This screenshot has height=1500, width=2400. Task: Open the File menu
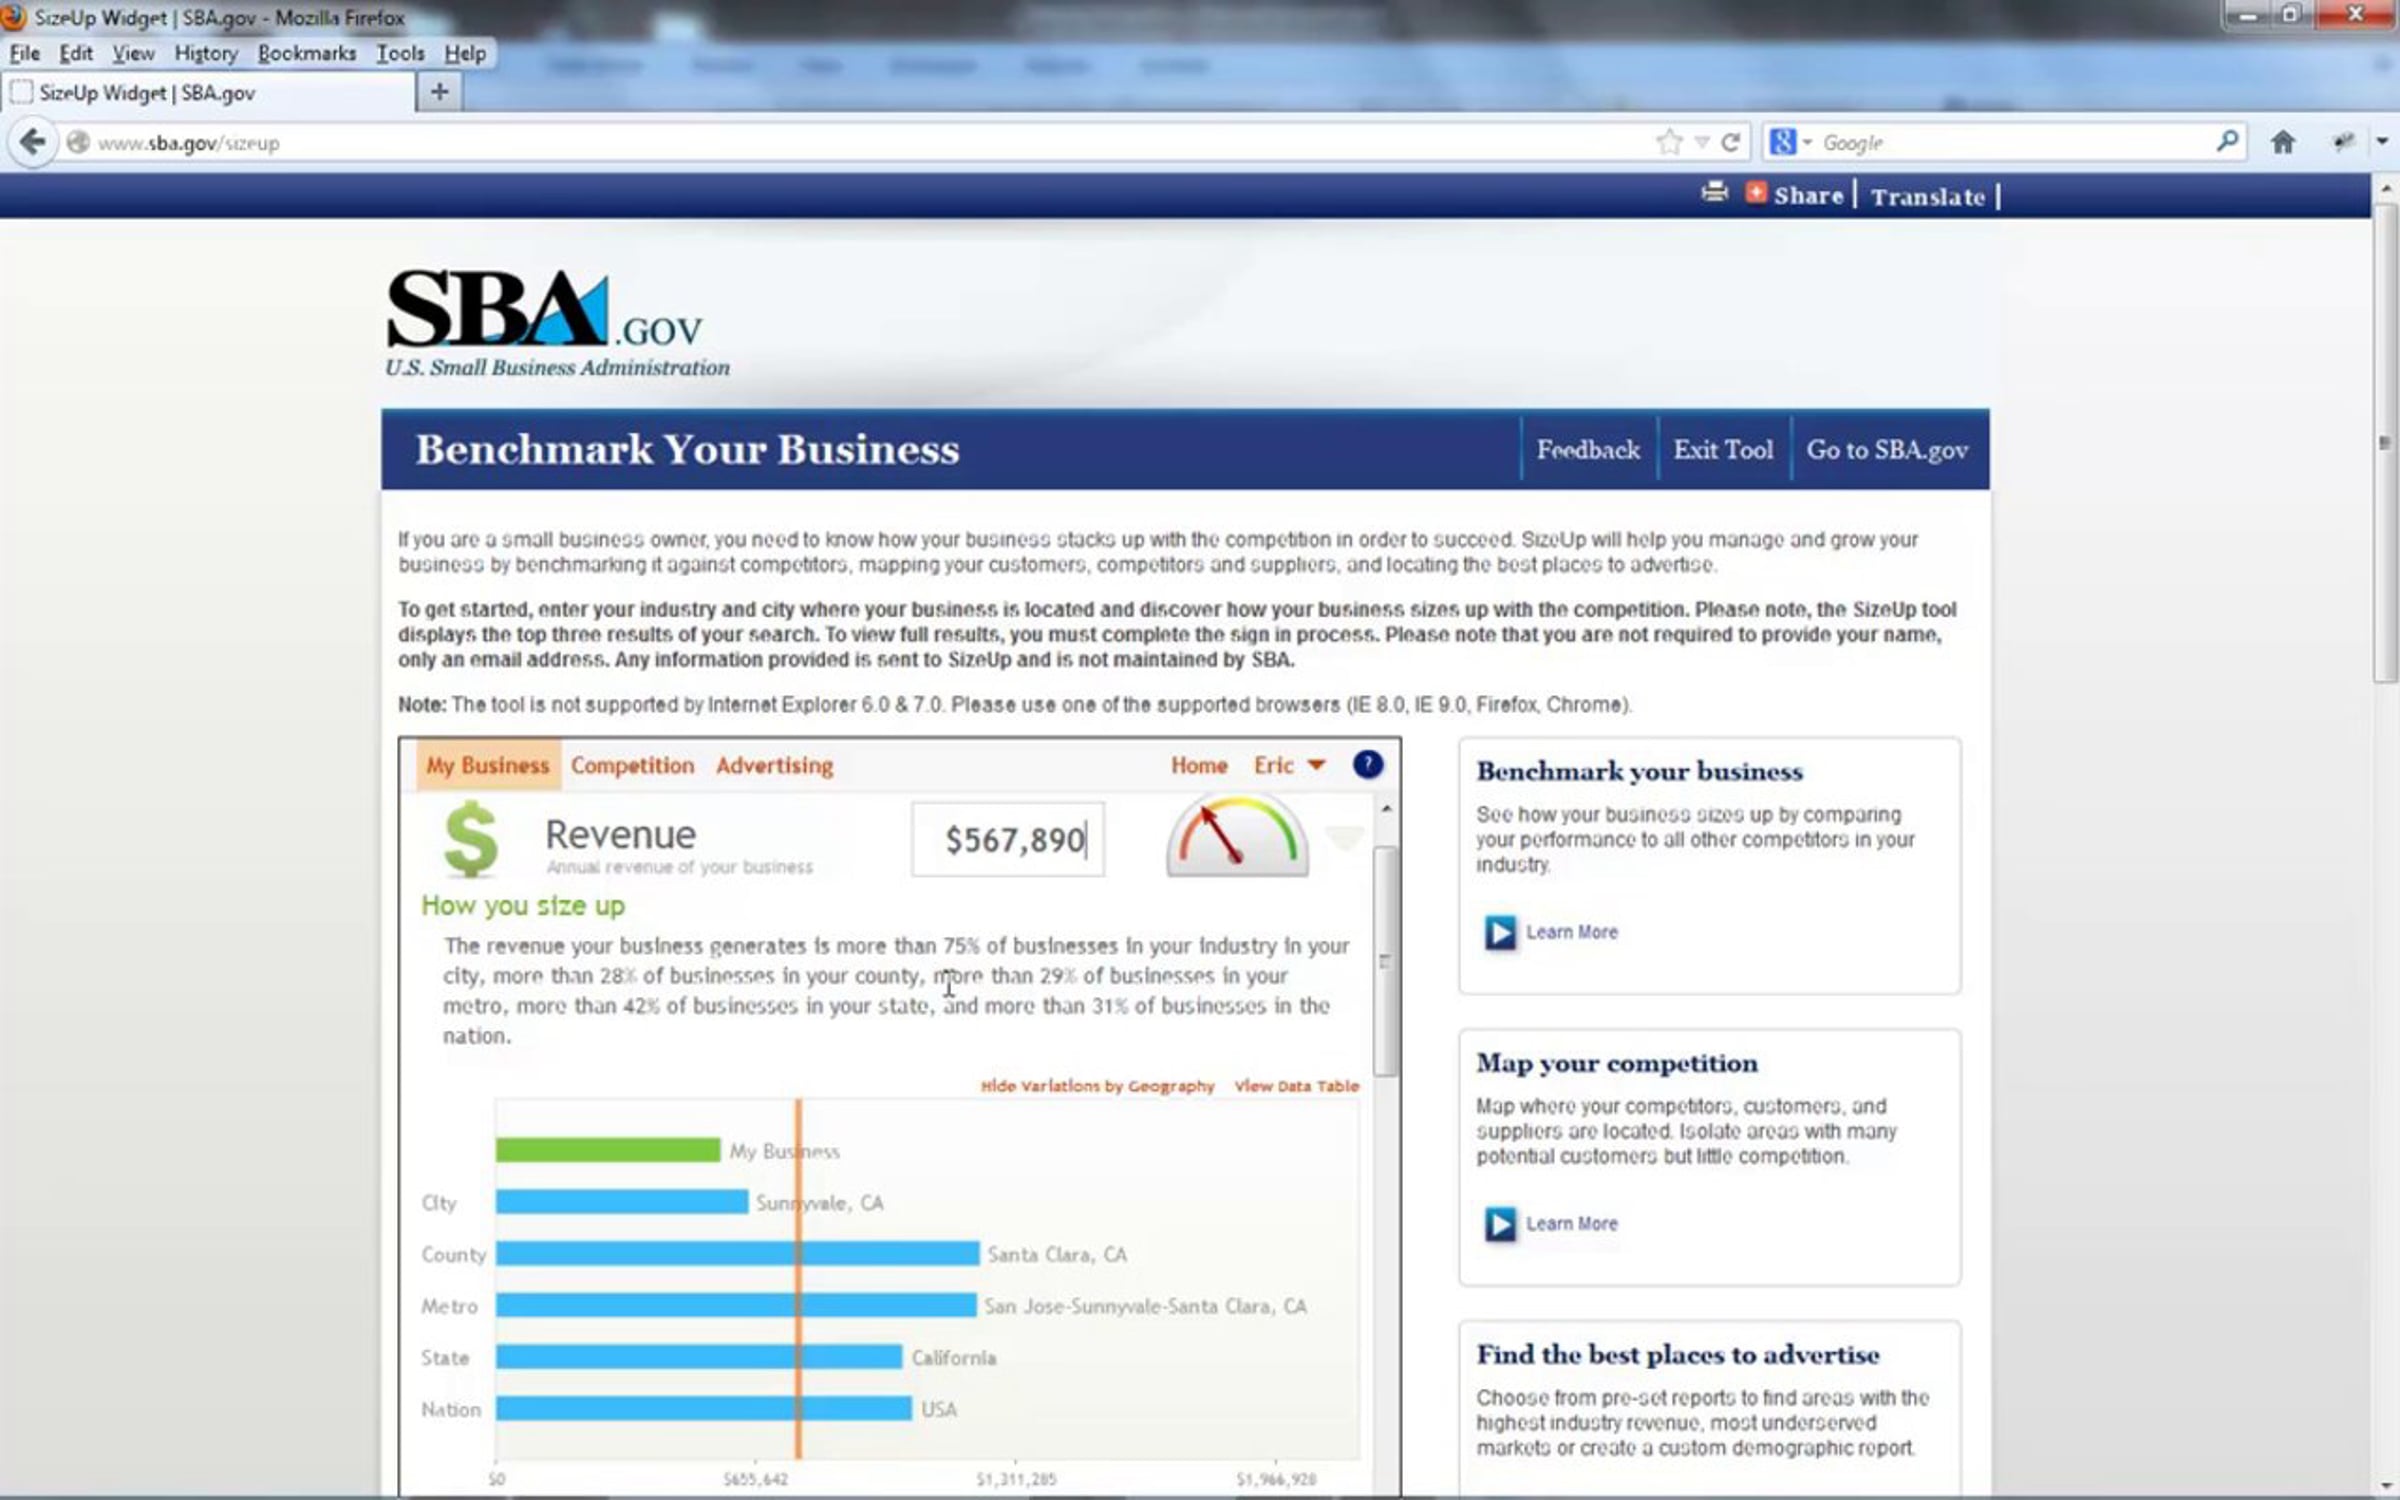(x=25, y=53)
